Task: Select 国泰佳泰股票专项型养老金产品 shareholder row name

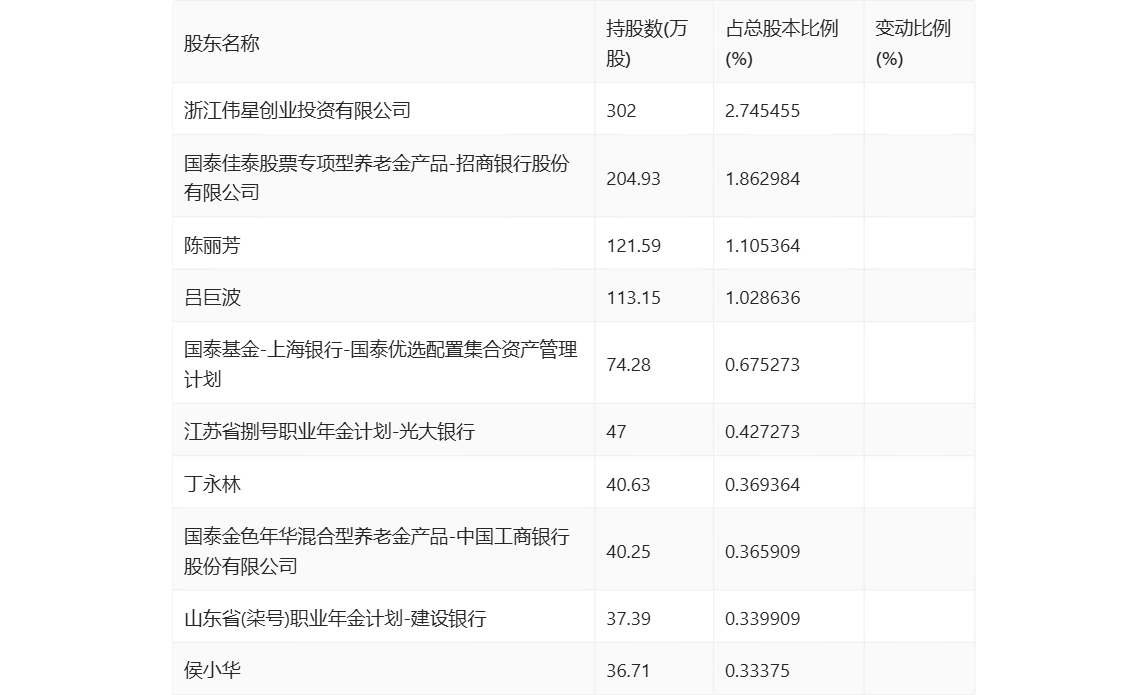Action: point(376,178)
